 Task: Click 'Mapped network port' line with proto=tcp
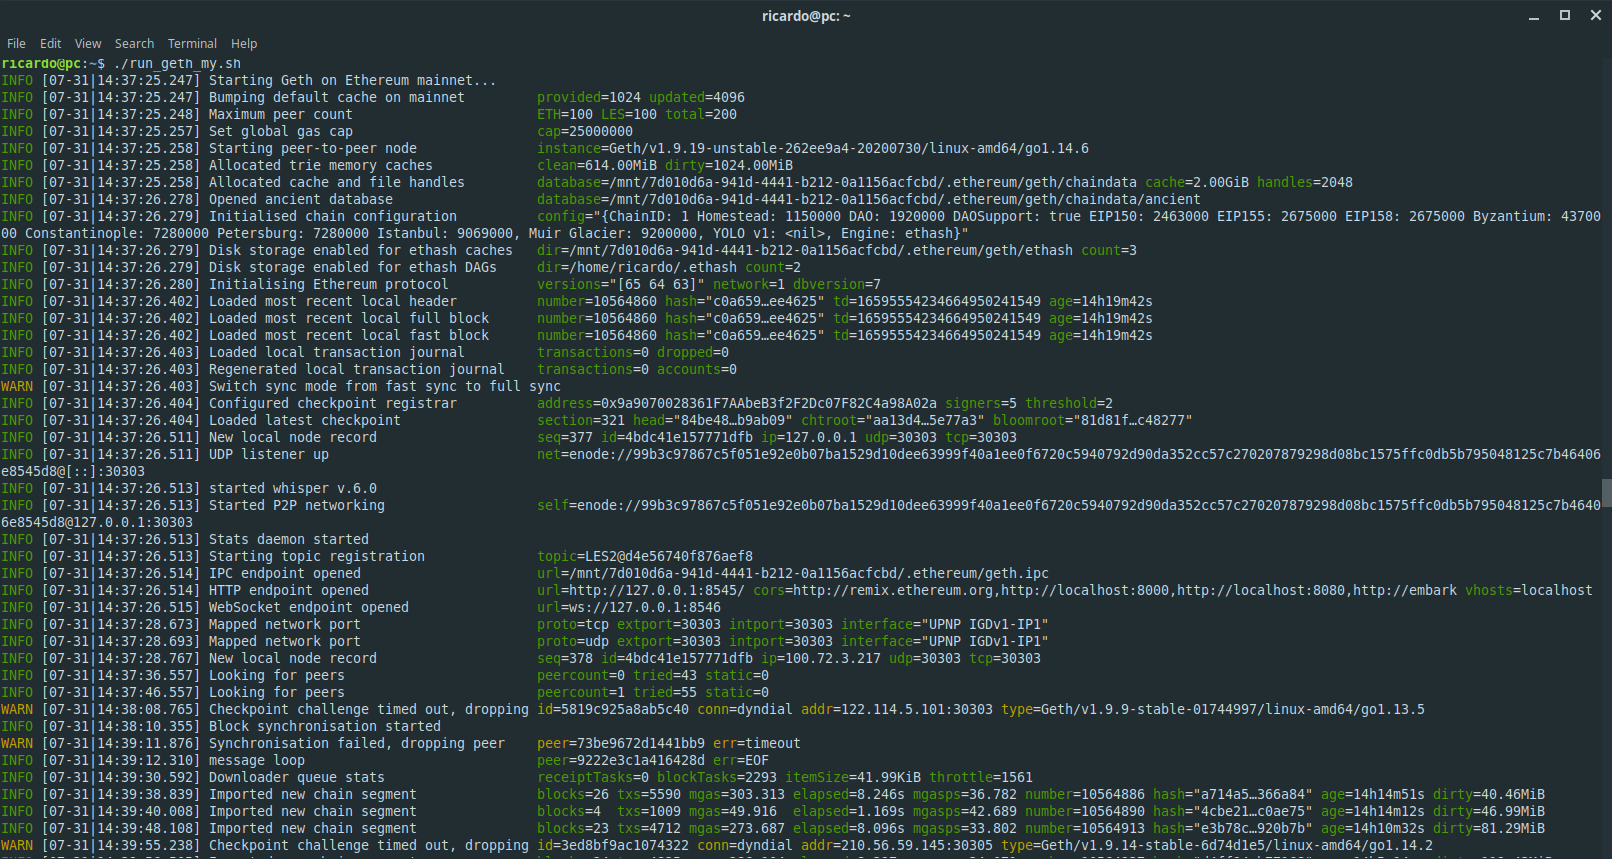[x=285, y=624]
